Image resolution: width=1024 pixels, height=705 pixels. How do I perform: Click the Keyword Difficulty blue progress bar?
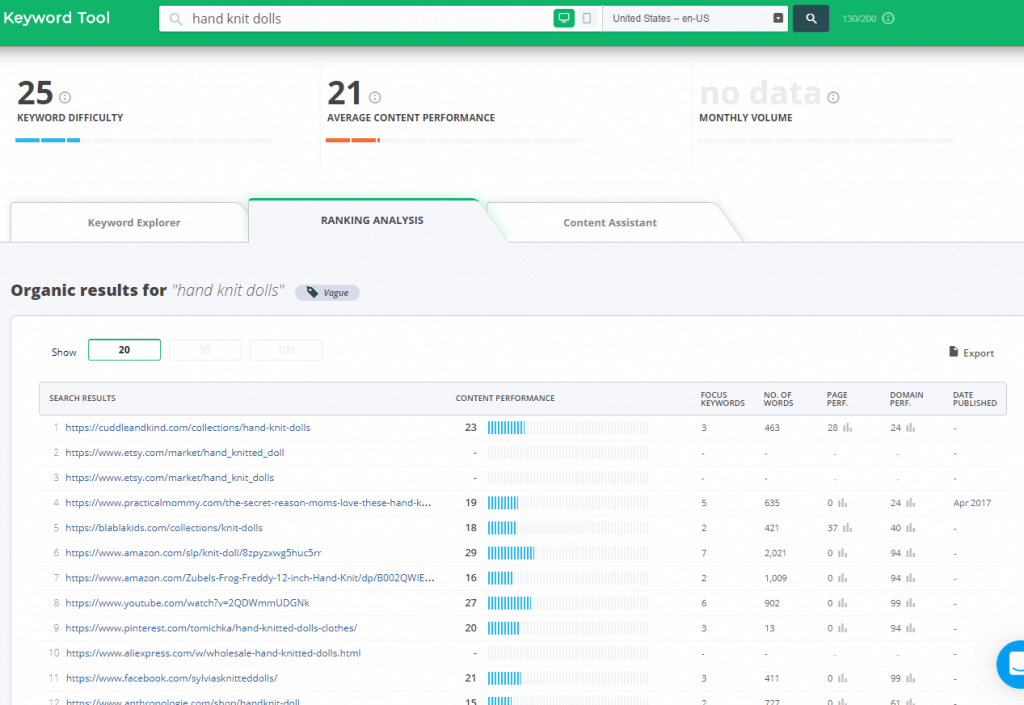pos(48,140)
